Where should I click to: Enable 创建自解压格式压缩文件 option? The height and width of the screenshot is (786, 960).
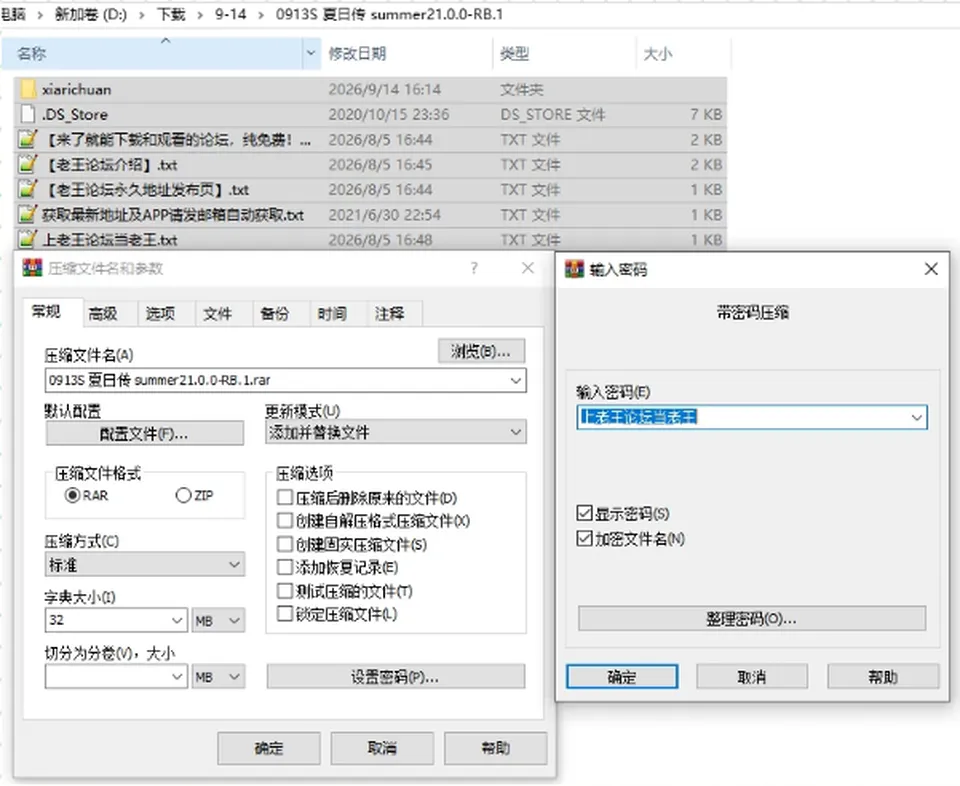(285, 520)
